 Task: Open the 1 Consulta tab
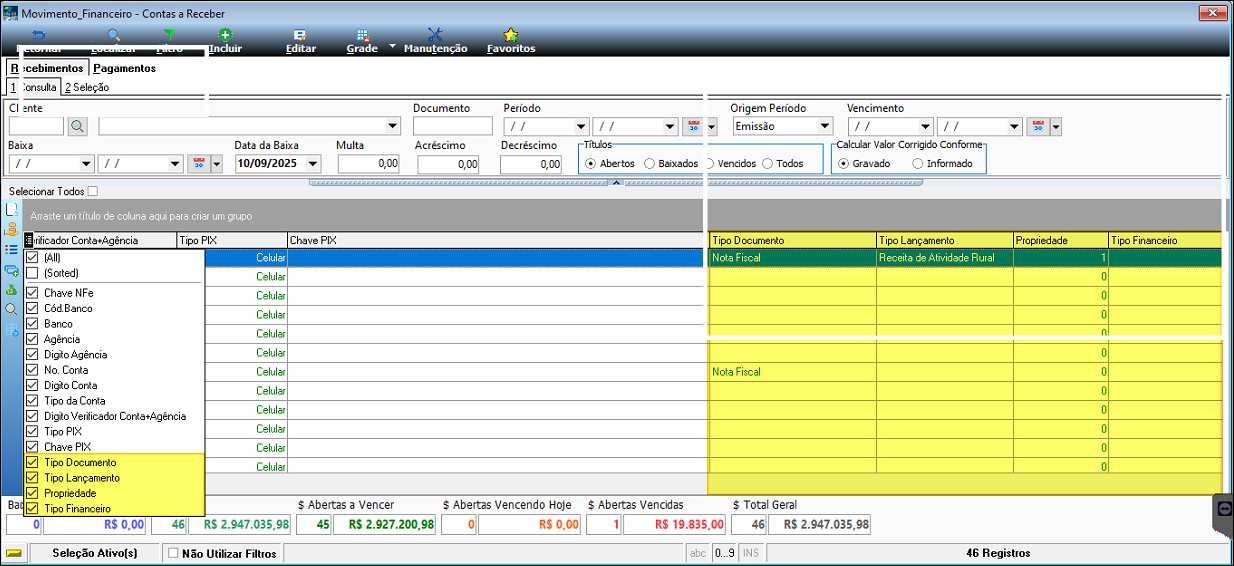tap(33, 87)
